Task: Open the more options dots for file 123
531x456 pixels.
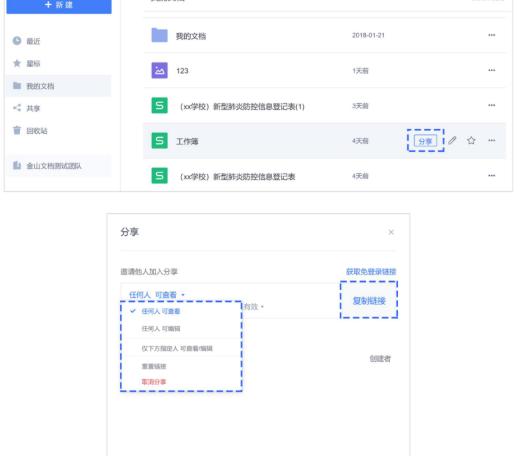Action: (492, 70)
